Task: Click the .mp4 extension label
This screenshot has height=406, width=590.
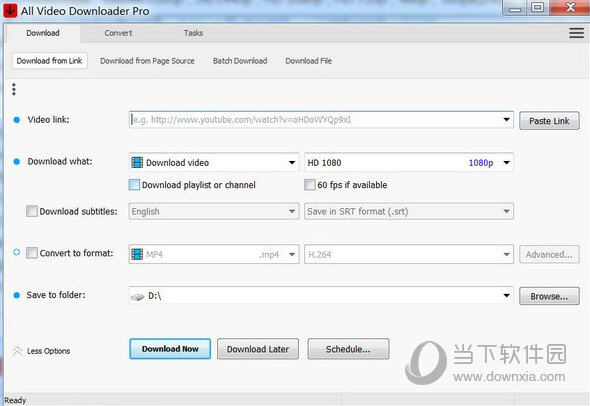Action: coord(269,255)
